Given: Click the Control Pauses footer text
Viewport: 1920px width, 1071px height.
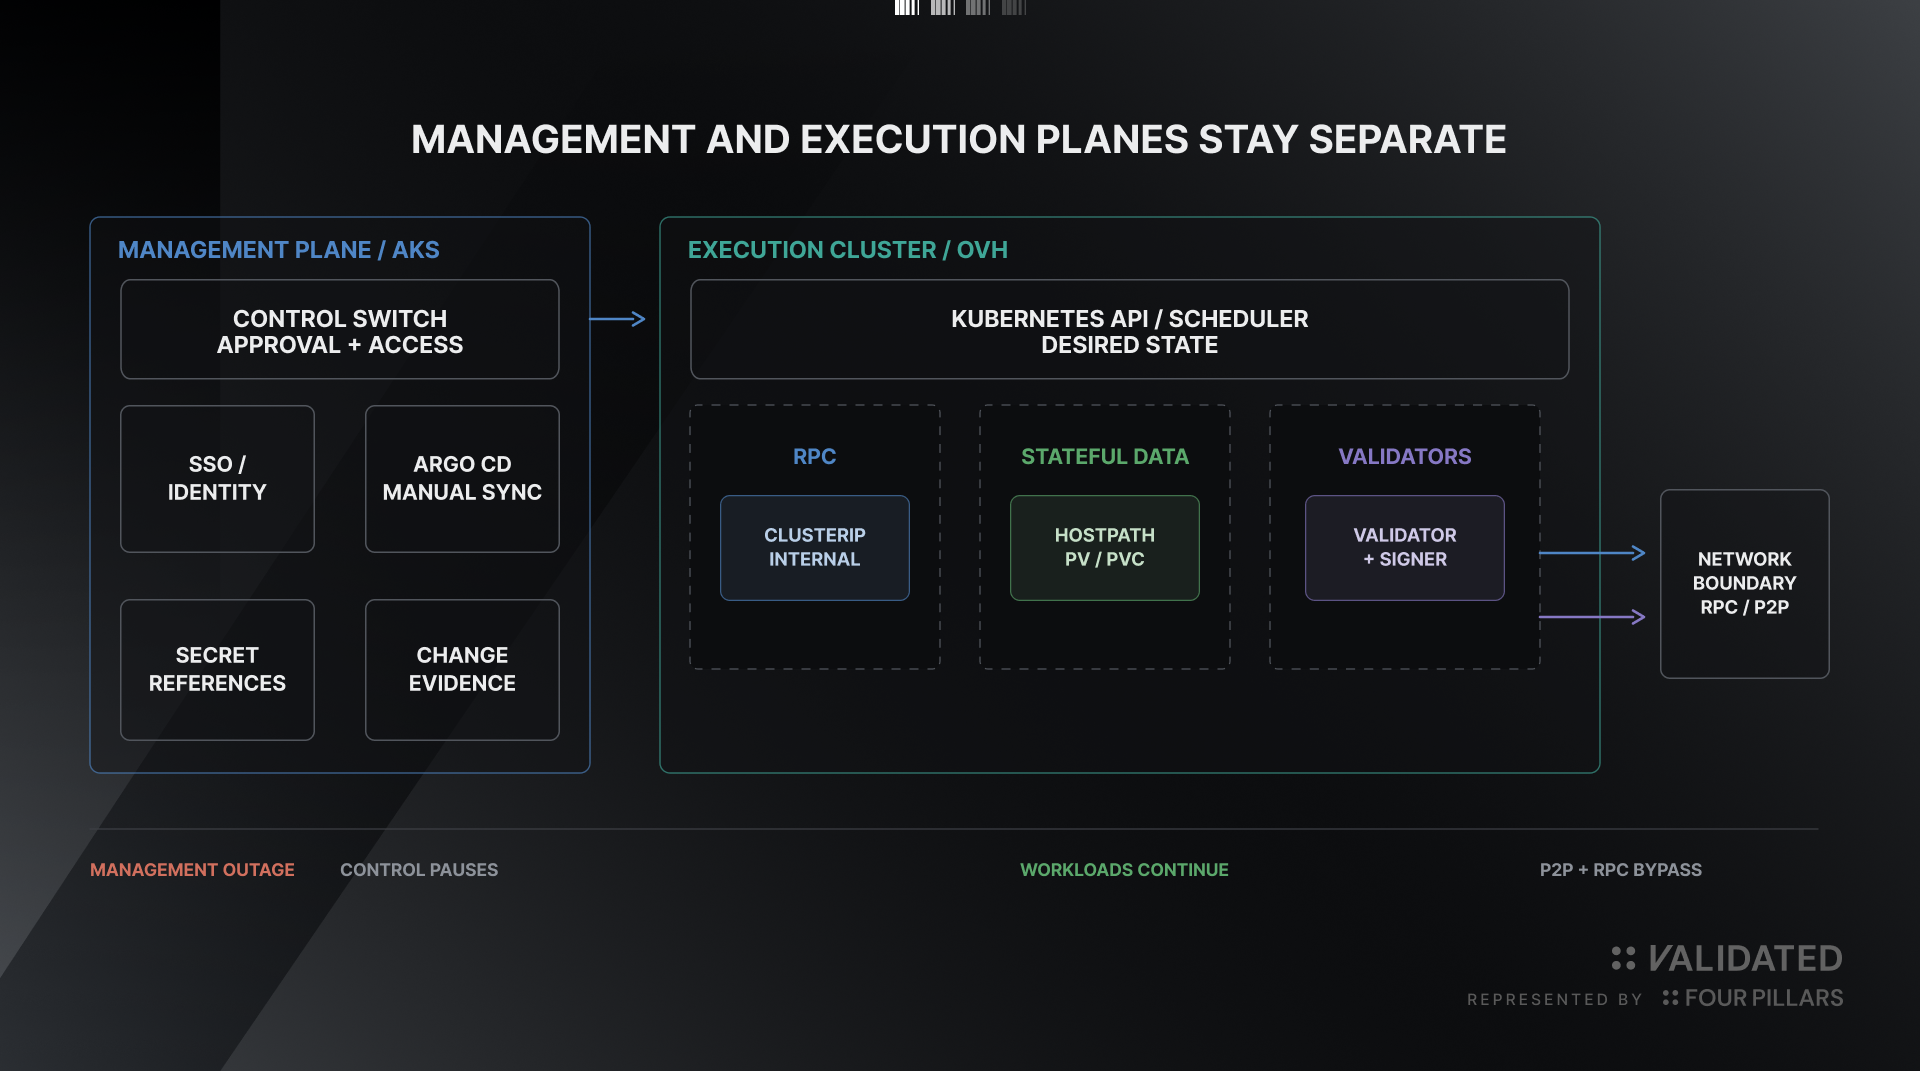Looking at the screenshot, I should coord(419,870).
